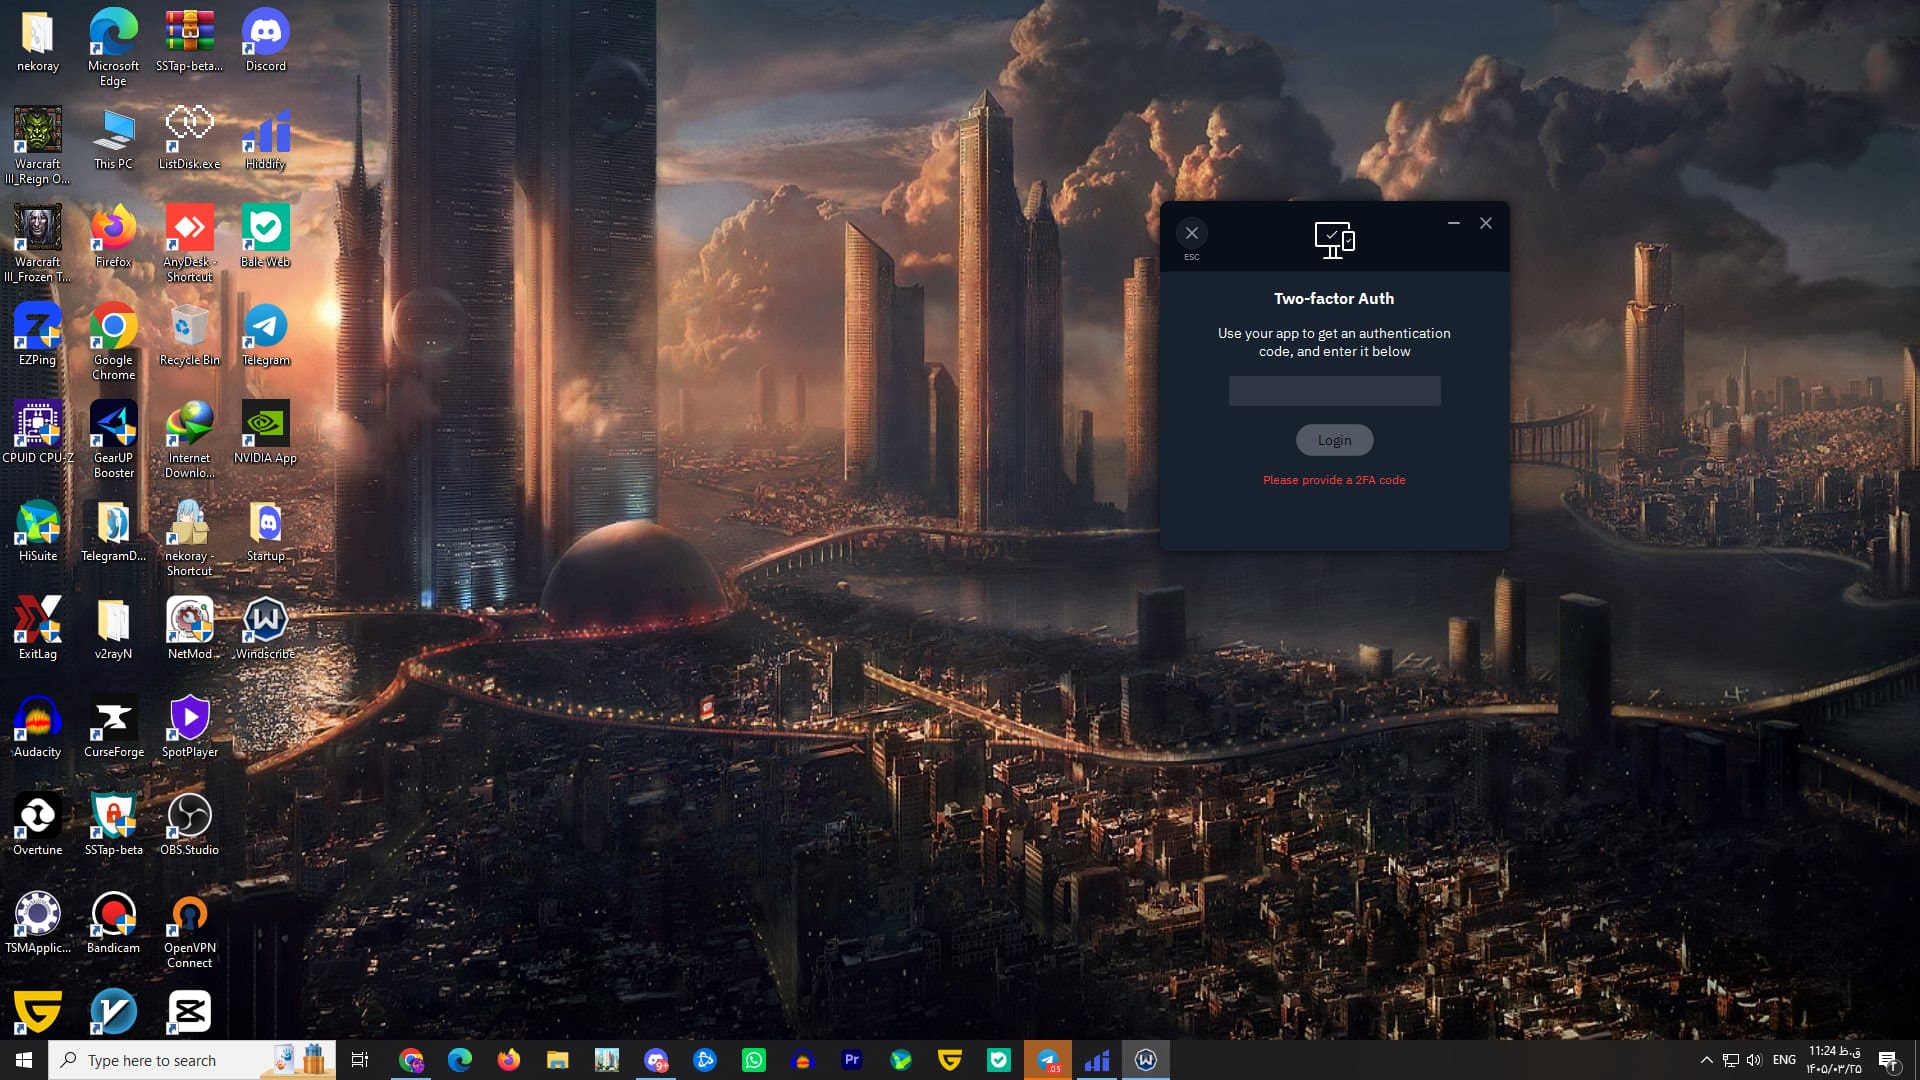The width and height of the screenshot is (1920, 1080).
Task: Open the Windows Start menu
Action: pyautogui.click(x=24, y=1060)
